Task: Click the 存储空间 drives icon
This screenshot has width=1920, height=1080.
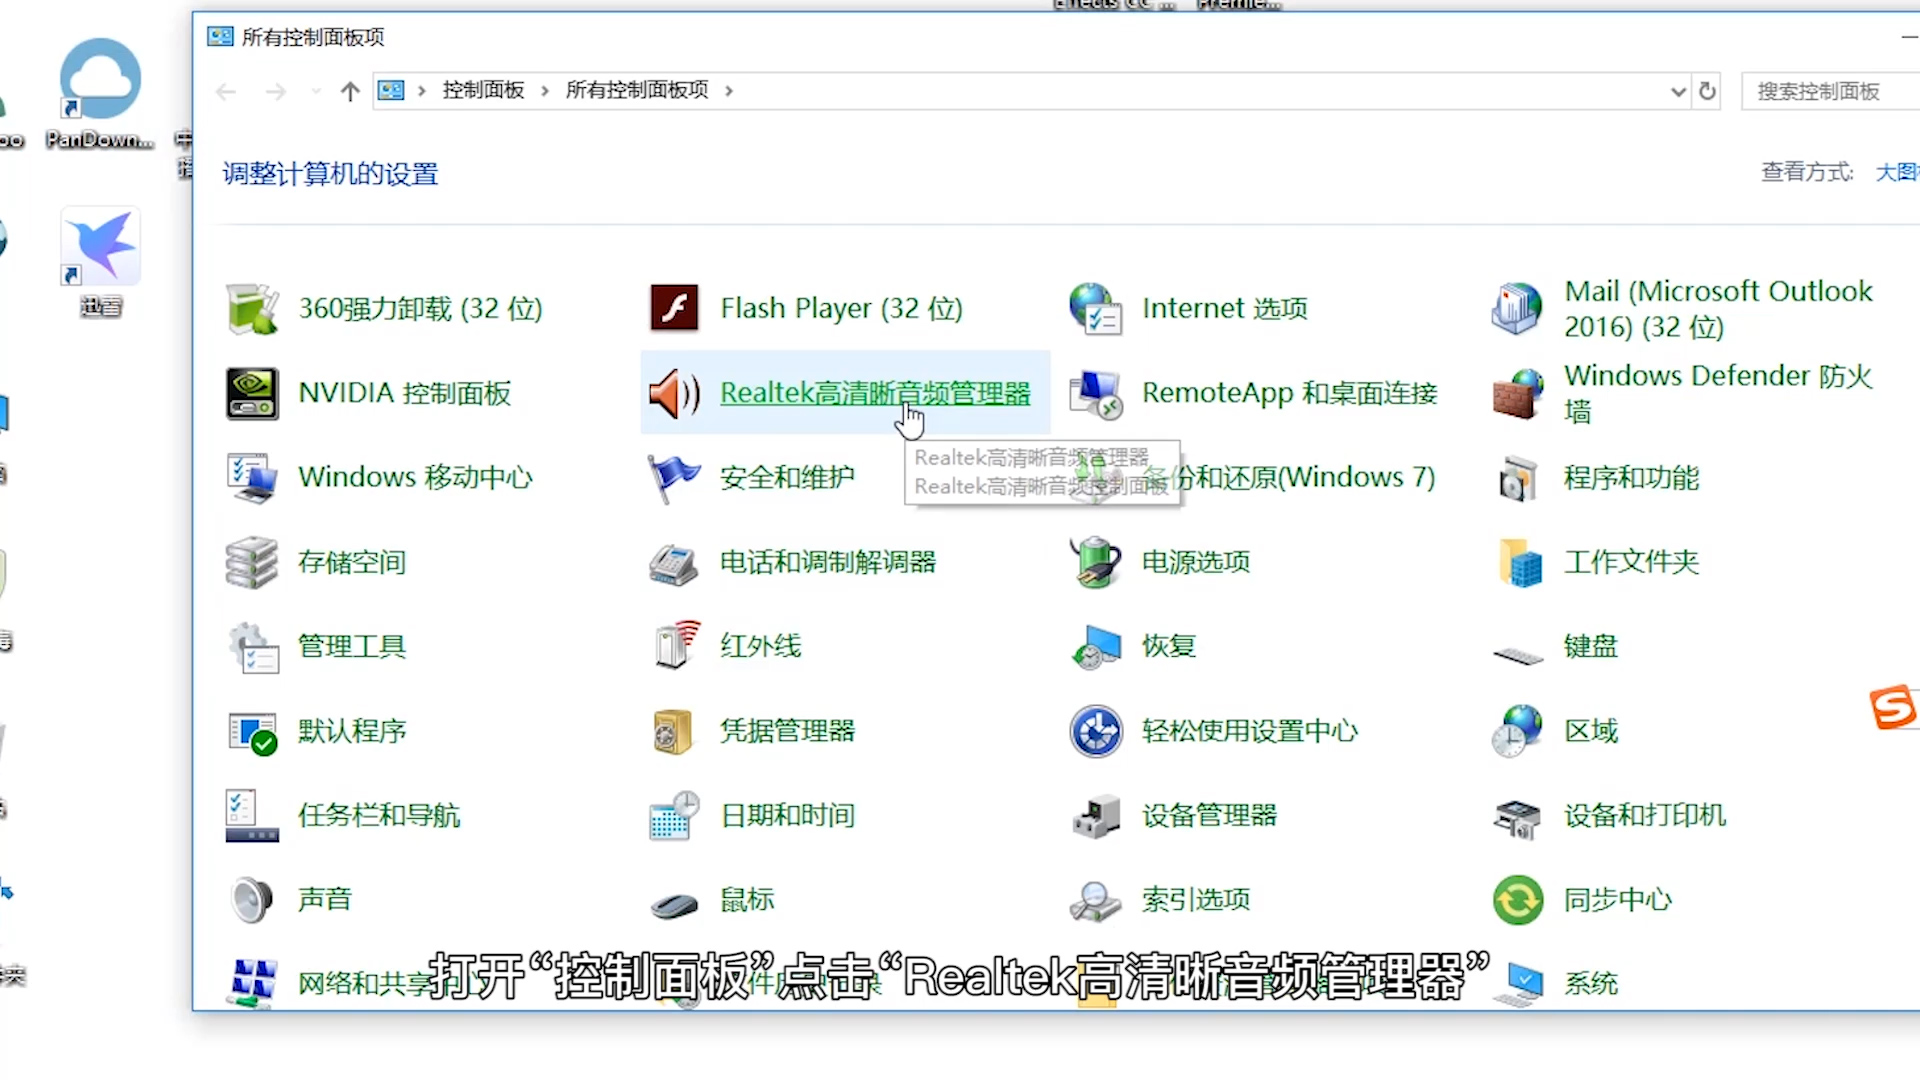Action: [x=252, y=562]
